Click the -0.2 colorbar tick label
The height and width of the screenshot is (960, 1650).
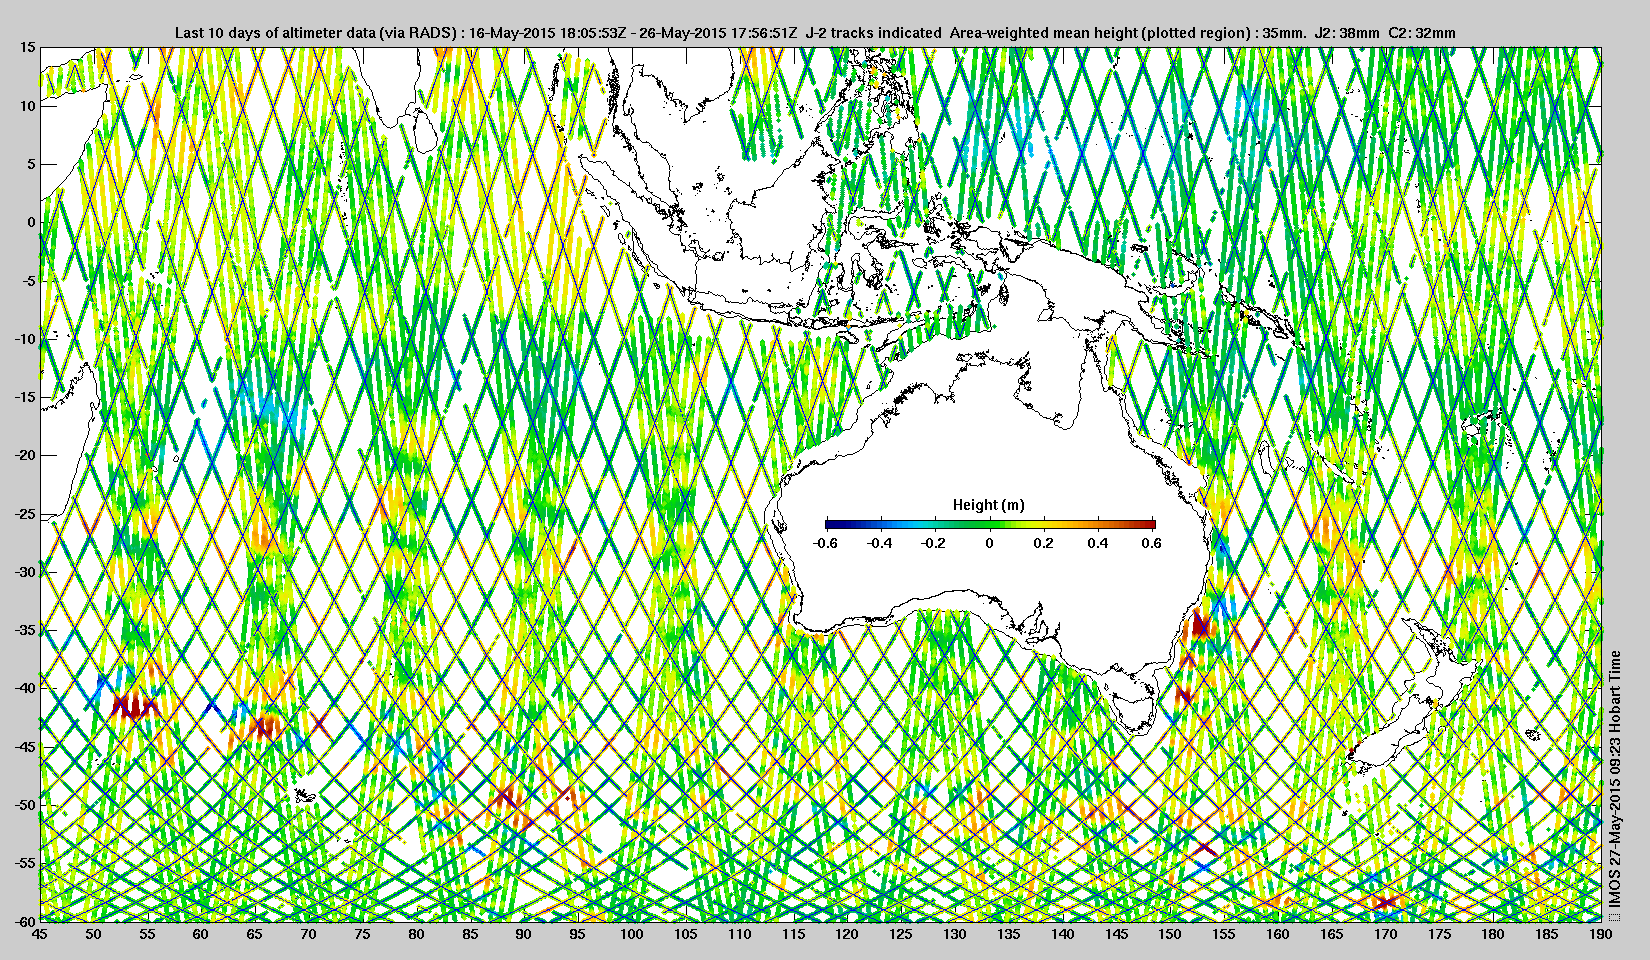932,543
